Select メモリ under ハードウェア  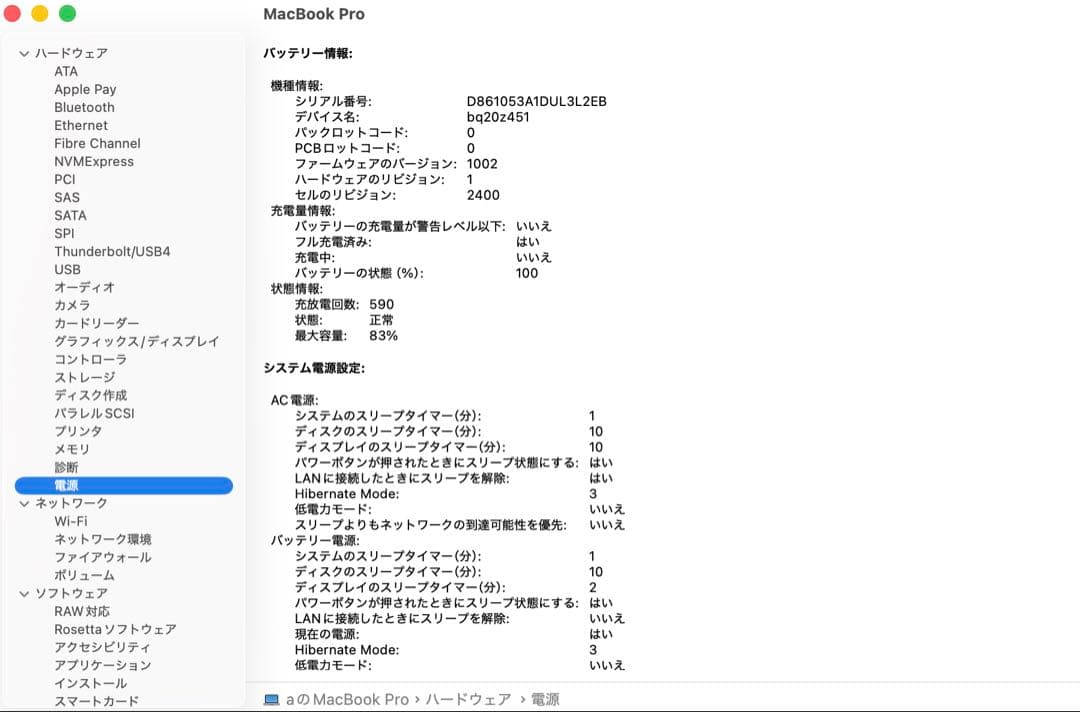[x=70, y=449]
